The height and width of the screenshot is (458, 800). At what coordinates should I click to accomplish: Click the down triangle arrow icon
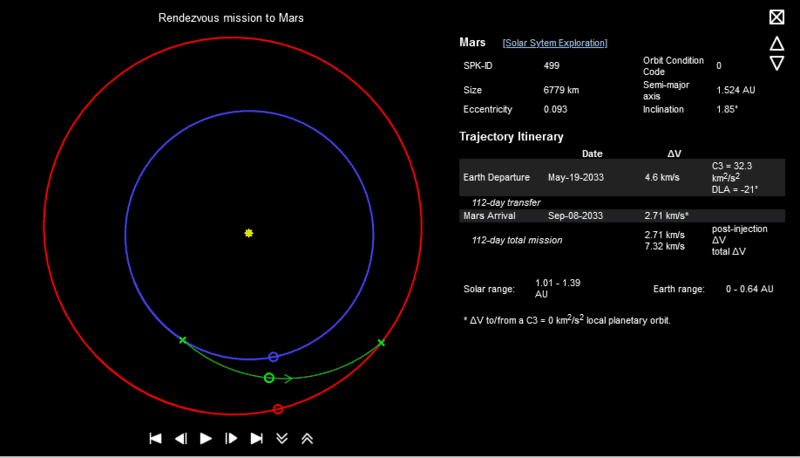777,63
